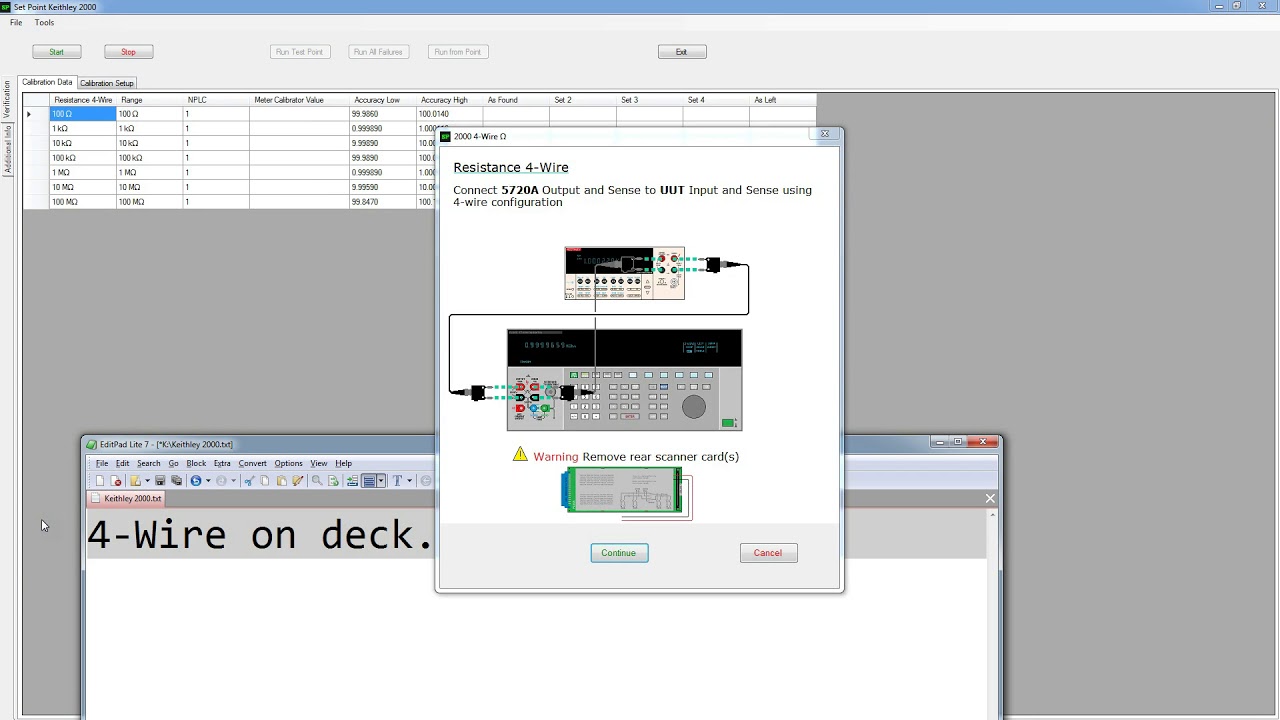This screenshot has width=1280, height=720.
Task: Click the 99.8470 Accuracy Low cell
Action: (383, 202)
